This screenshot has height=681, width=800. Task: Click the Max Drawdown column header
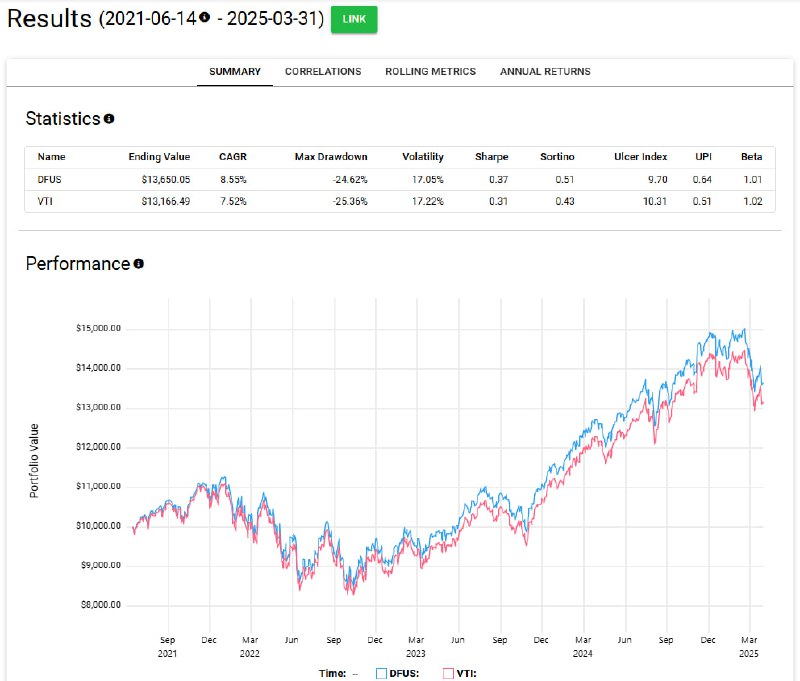(x=331, y=157)
